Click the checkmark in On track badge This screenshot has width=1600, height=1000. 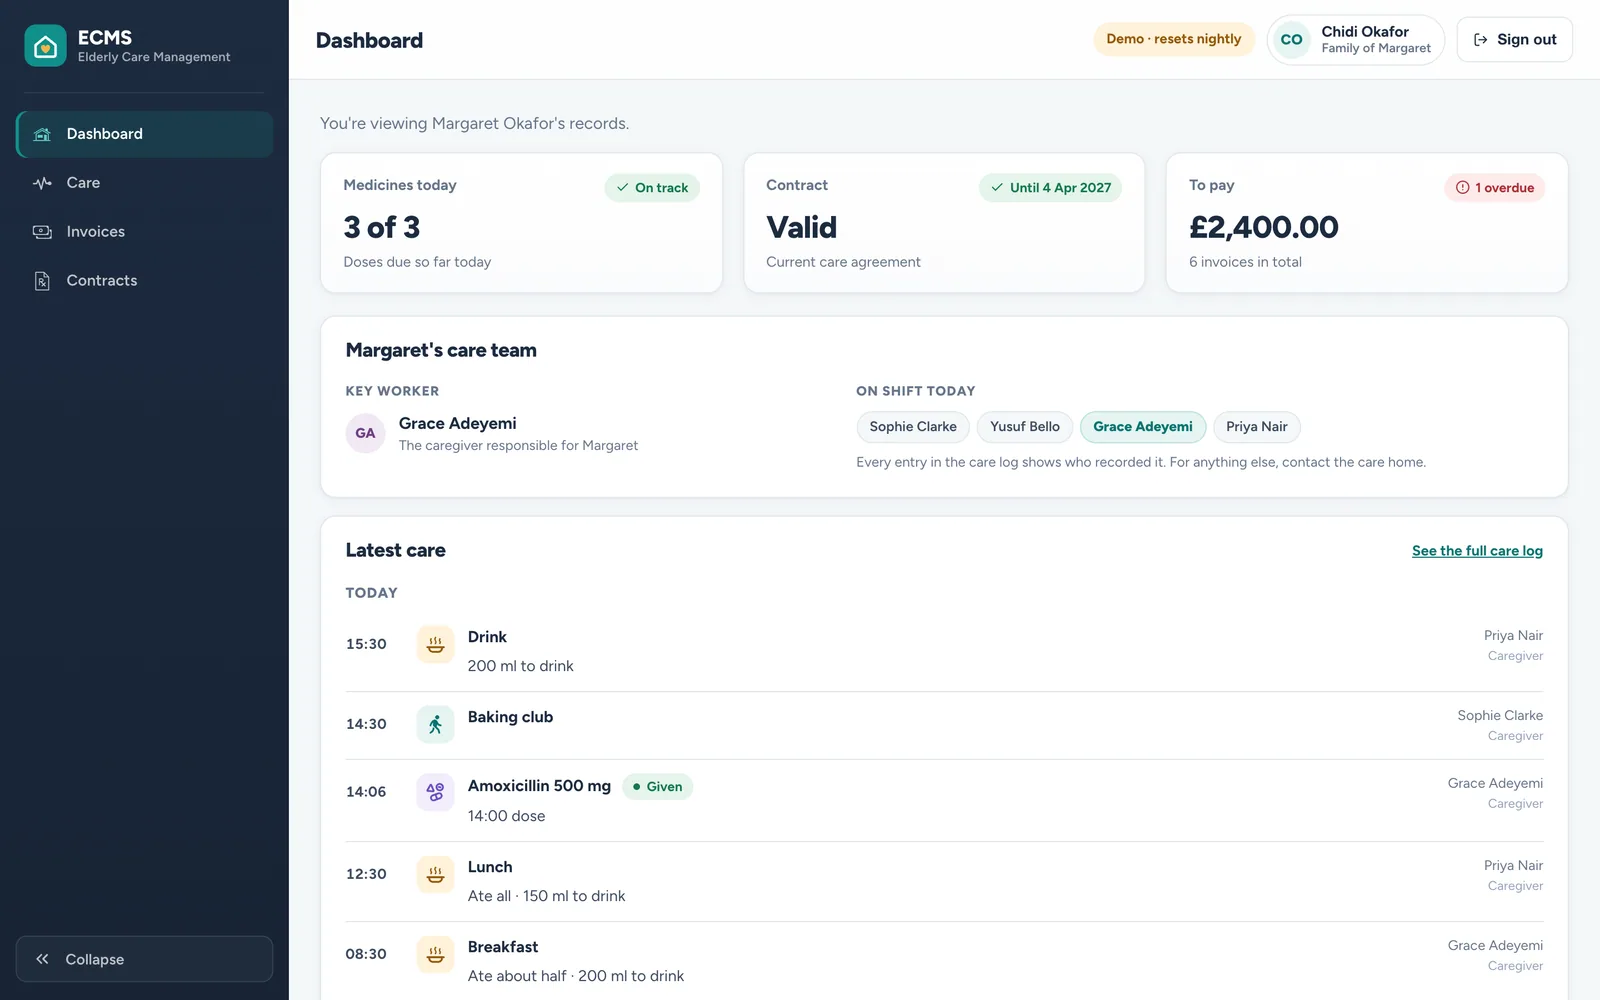(622, 188)
